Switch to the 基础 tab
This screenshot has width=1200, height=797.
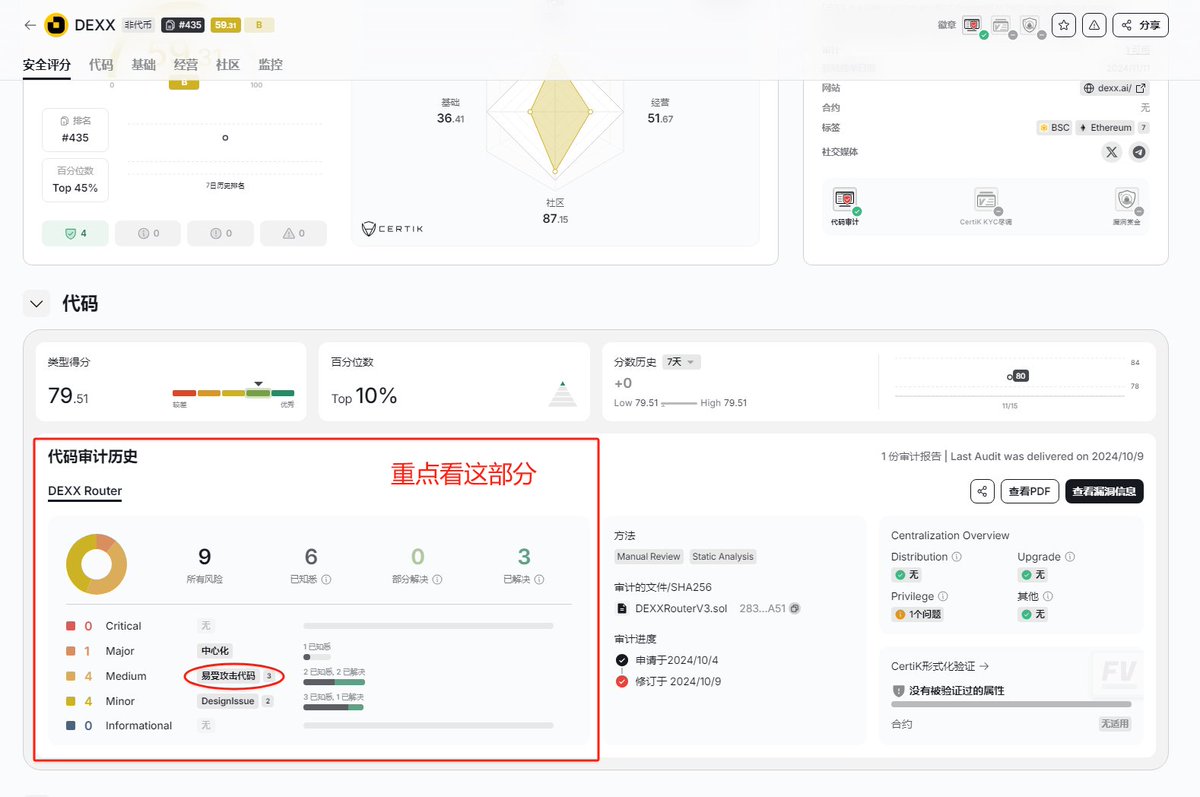pyautogui.click(x=143, y=65)
